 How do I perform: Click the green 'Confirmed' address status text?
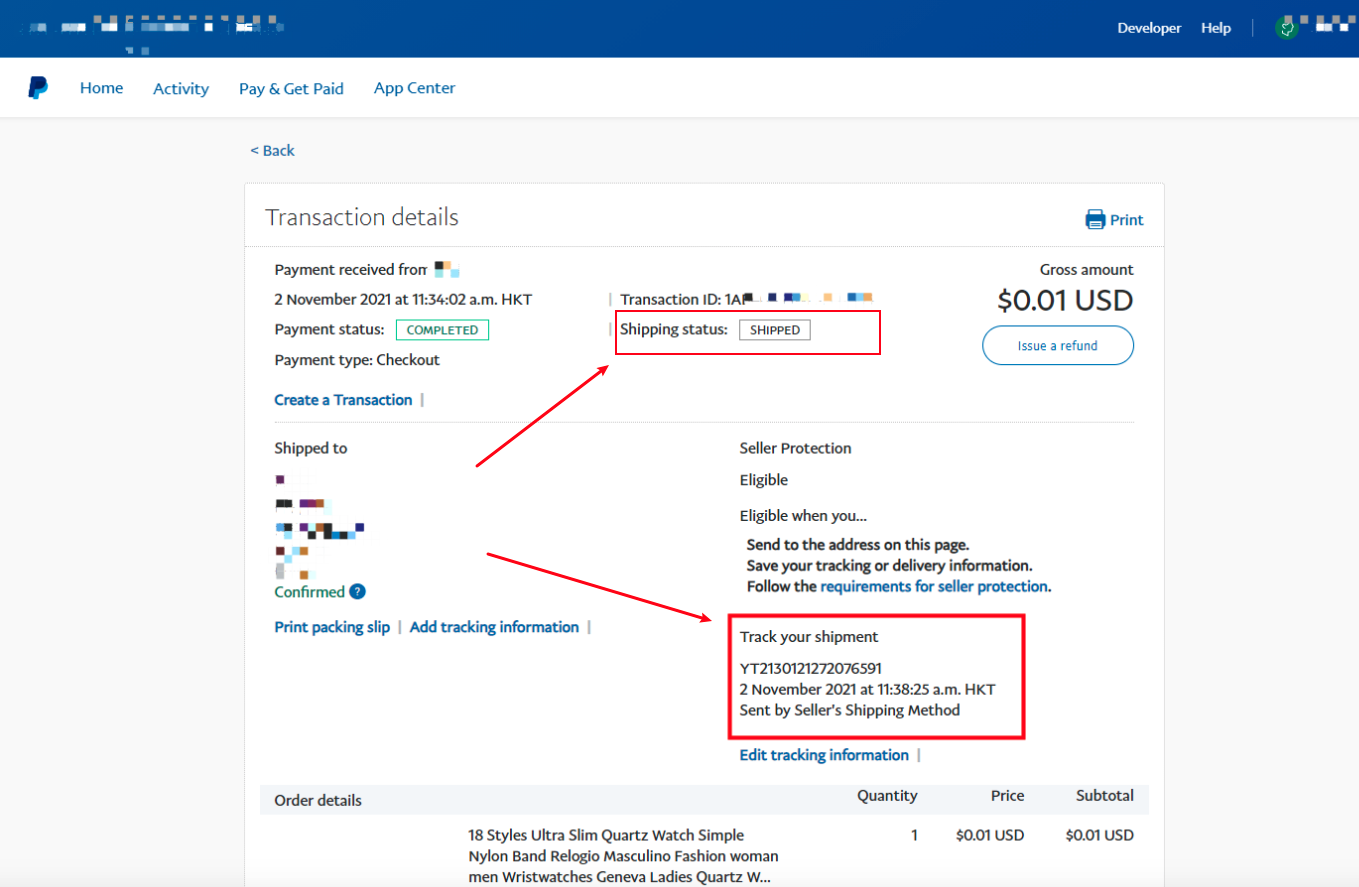310,592
